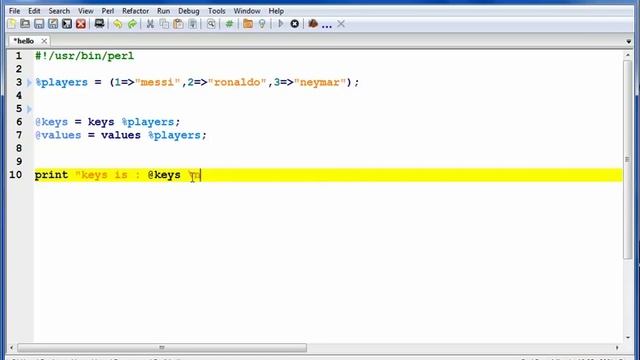The image size is (640, 360).
Task: Click the "keys is :" string text
Action: (x=108, y=175)
